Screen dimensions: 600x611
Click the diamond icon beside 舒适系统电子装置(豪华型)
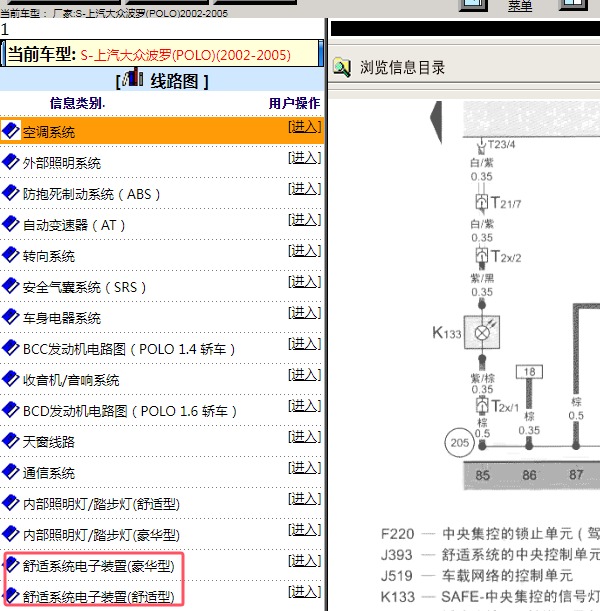[x=12, y=565]
